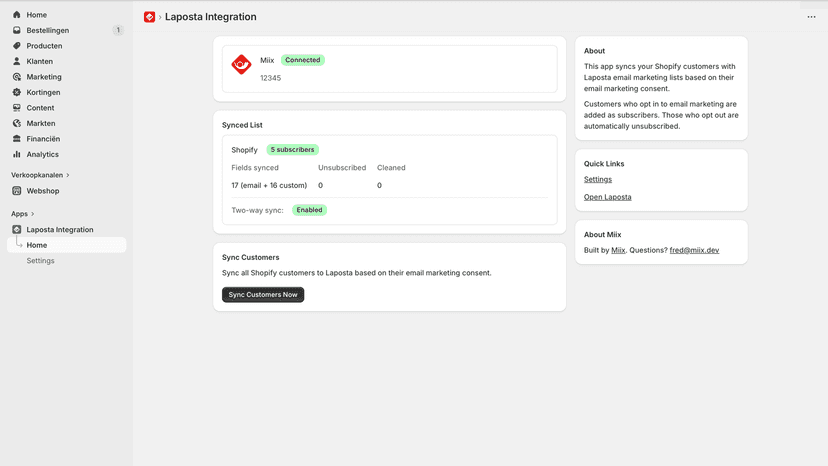
Task: Click the Kortingen discount icon
Action: coord(16,92)
